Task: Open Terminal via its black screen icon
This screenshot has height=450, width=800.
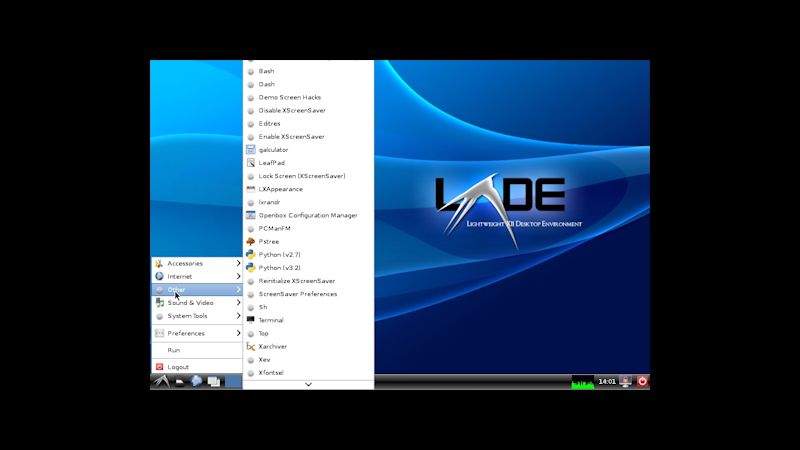Action: coord(251,320)
